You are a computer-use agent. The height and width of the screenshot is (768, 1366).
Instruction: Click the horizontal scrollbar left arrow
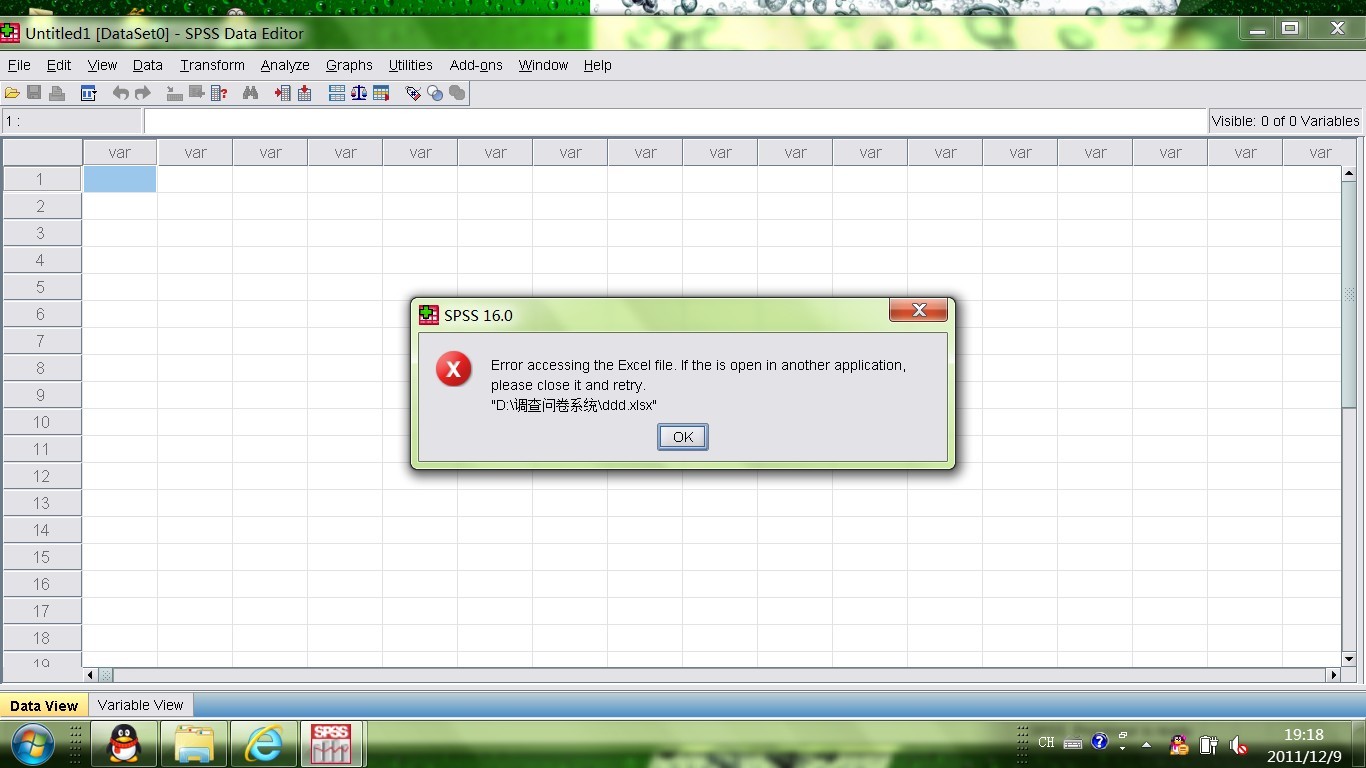[x=90, y=675]
